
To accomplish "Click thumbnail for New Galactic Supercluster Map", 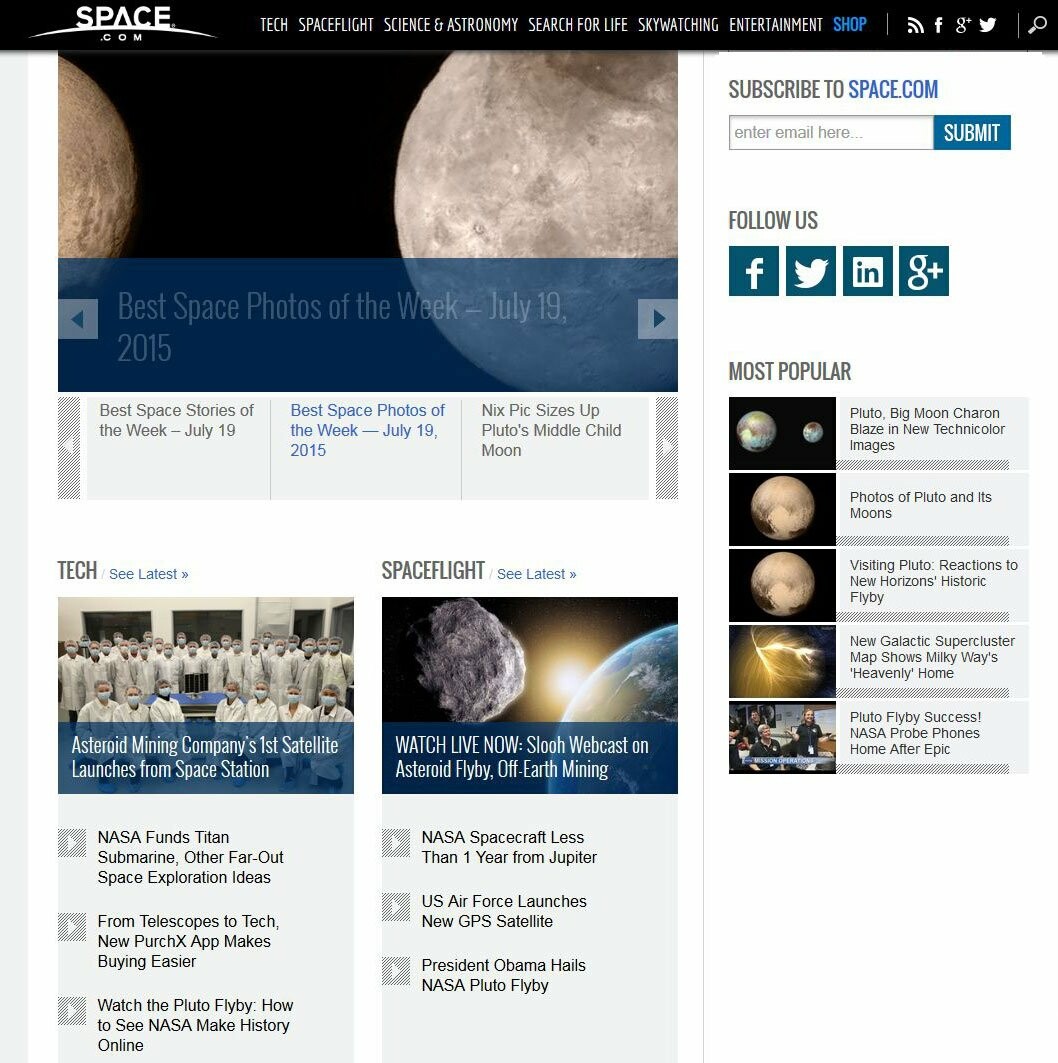I will click(782, 661).
